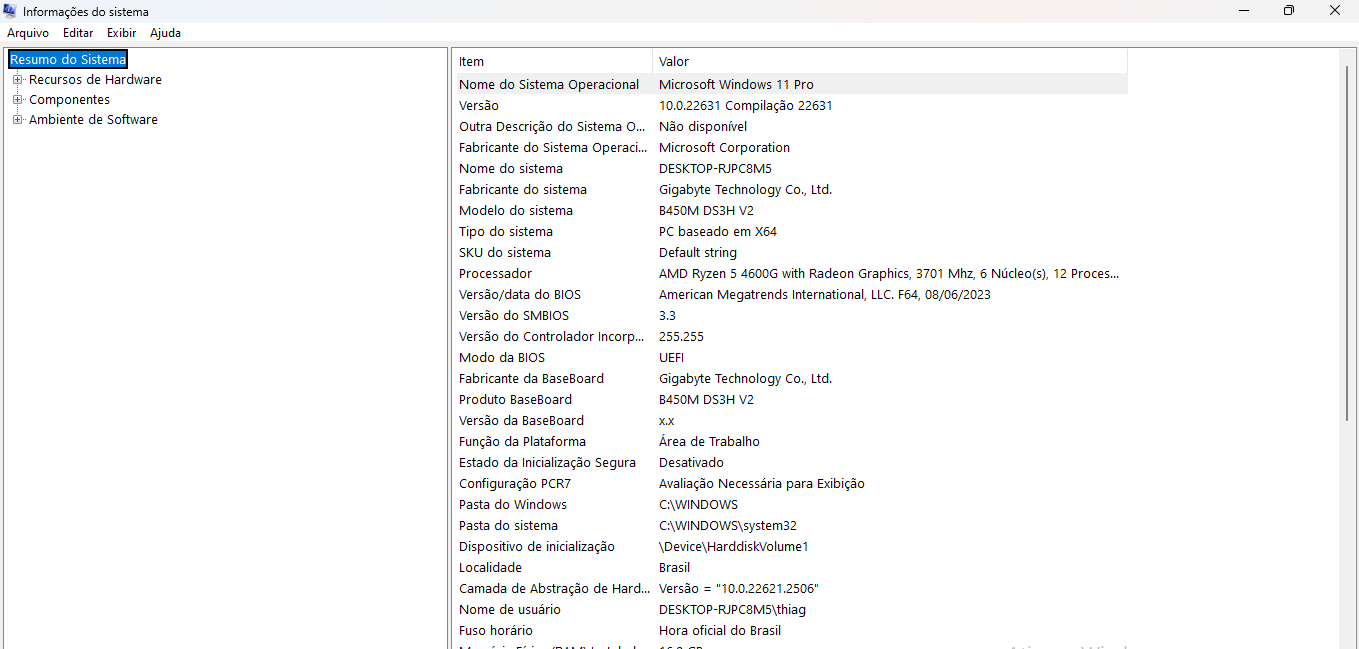Select Camada de Abstração de Hardware row
Viewport: 1359px width, 649px height.
pos(790,589)
